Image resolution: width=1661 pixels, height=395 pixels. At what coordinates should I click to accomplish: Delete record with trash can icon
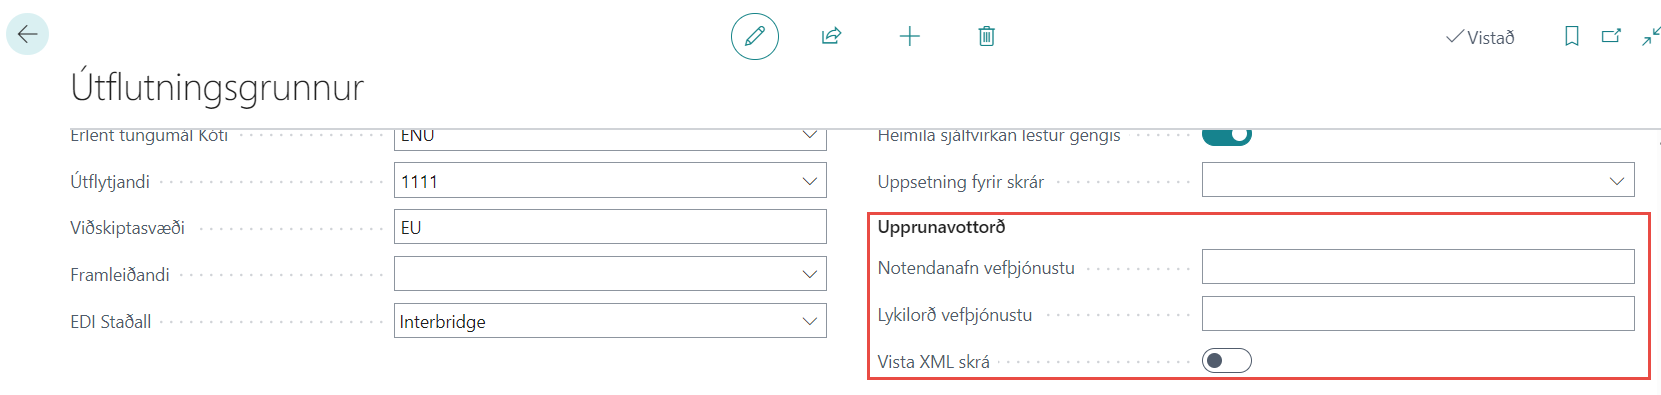pyautogui.click(x=986, y=36)
